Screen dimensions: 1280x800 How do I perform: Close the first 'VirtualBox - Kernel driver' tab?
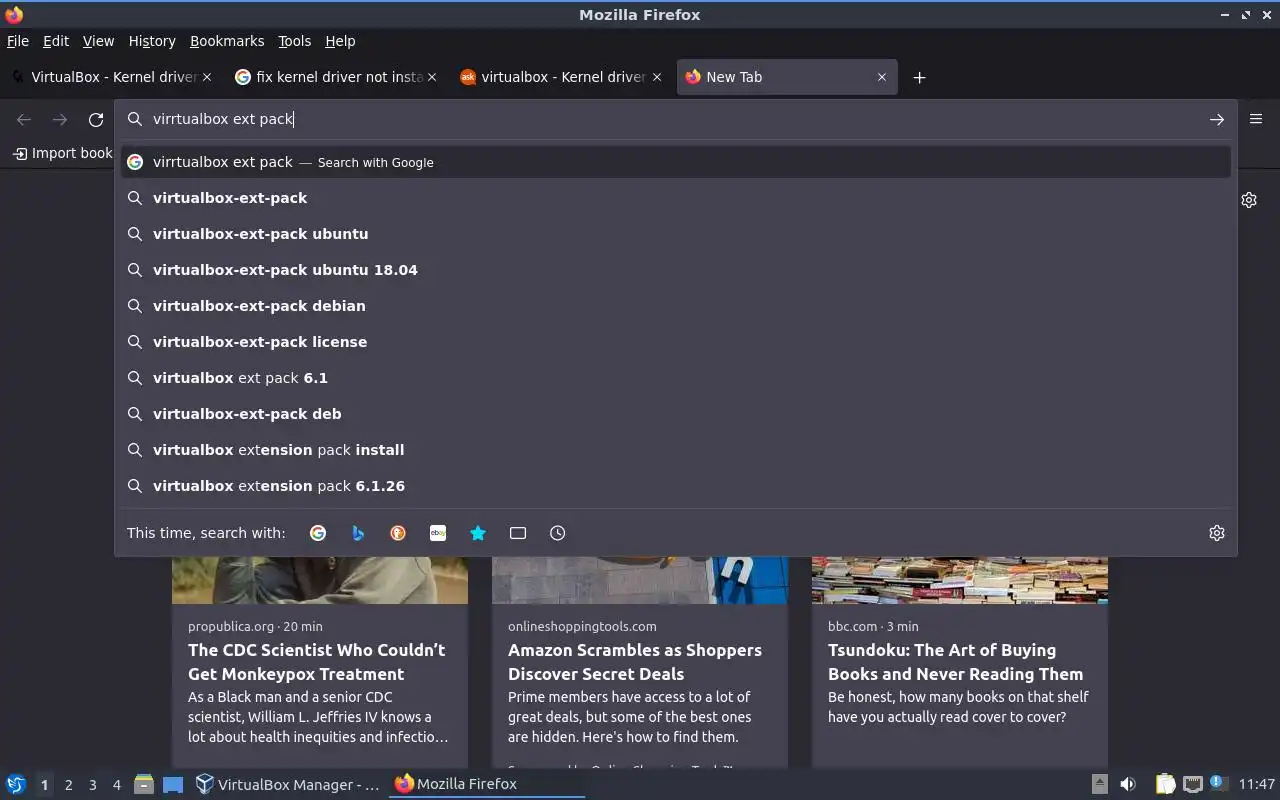[x=207, y=77]
